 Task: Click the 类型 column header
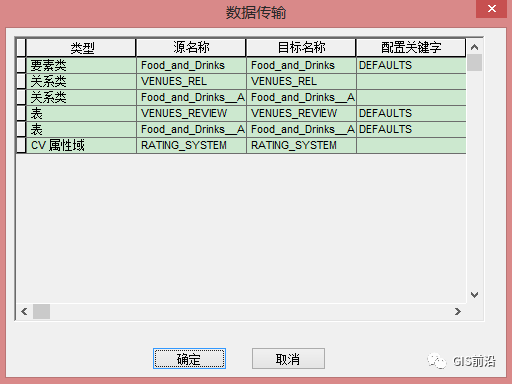tap(81, 48)
